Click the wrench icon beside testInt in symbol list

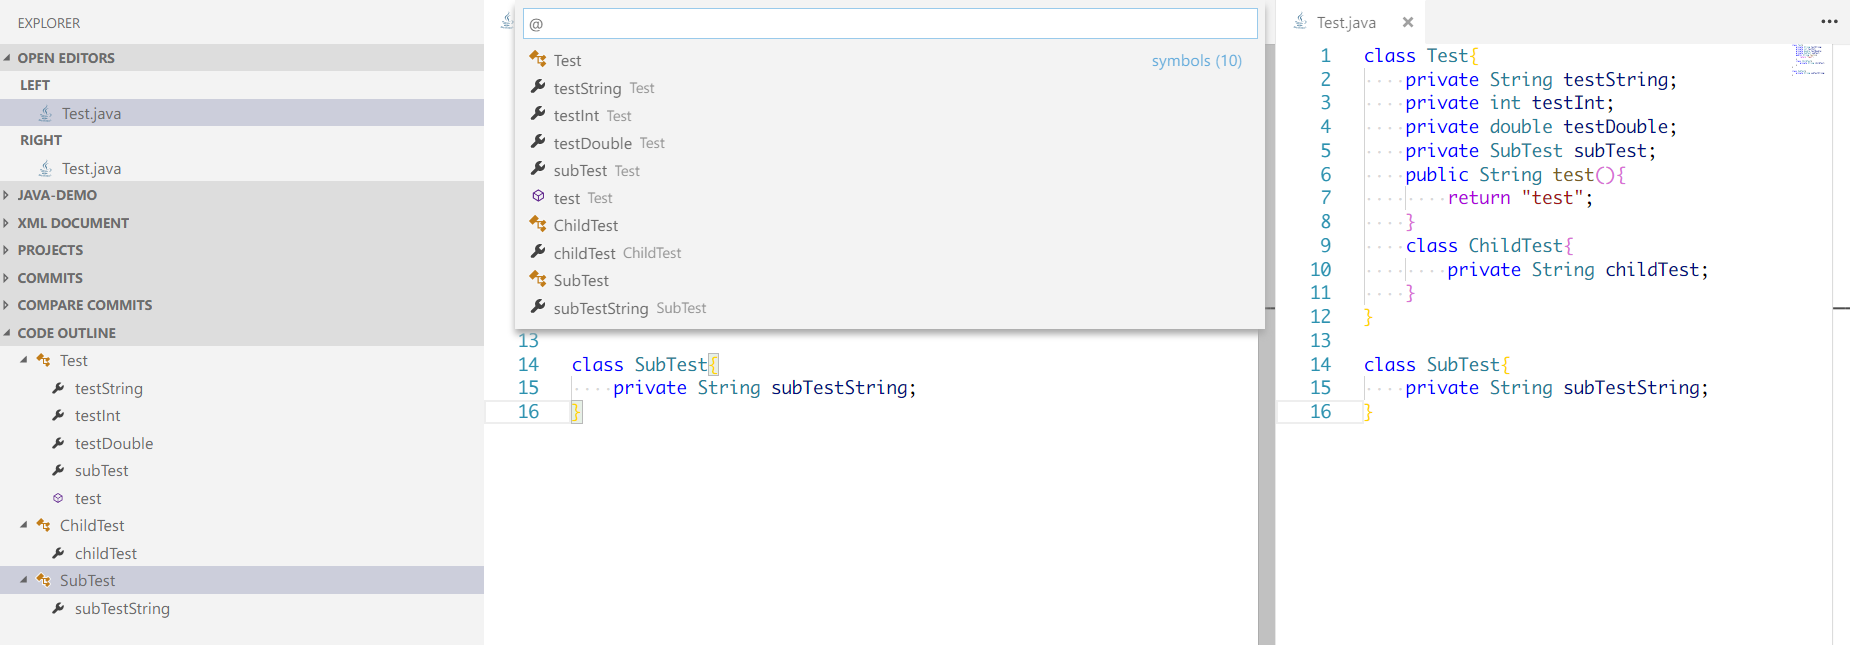tap(538, 114)
